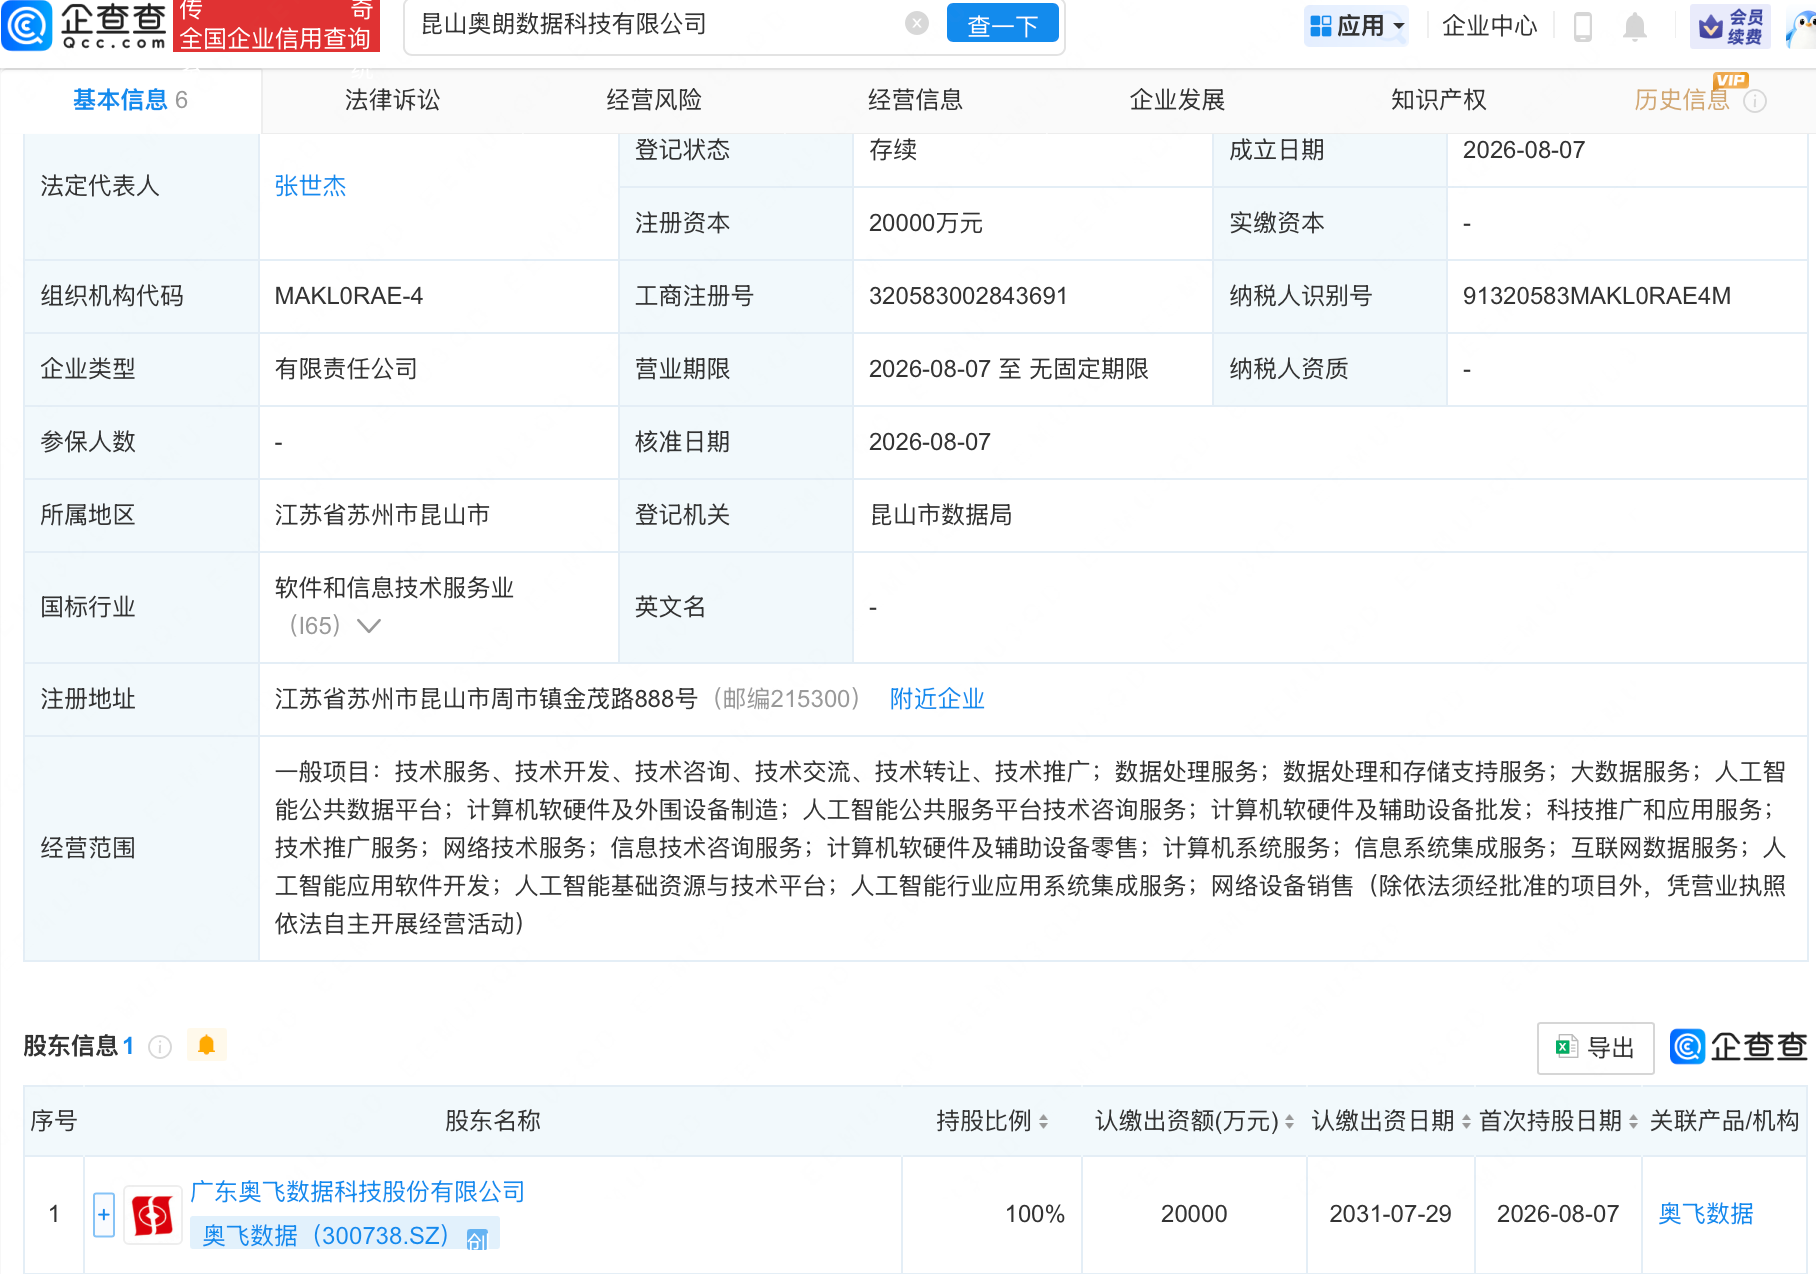Select the 企业发展 tab

1177,100
